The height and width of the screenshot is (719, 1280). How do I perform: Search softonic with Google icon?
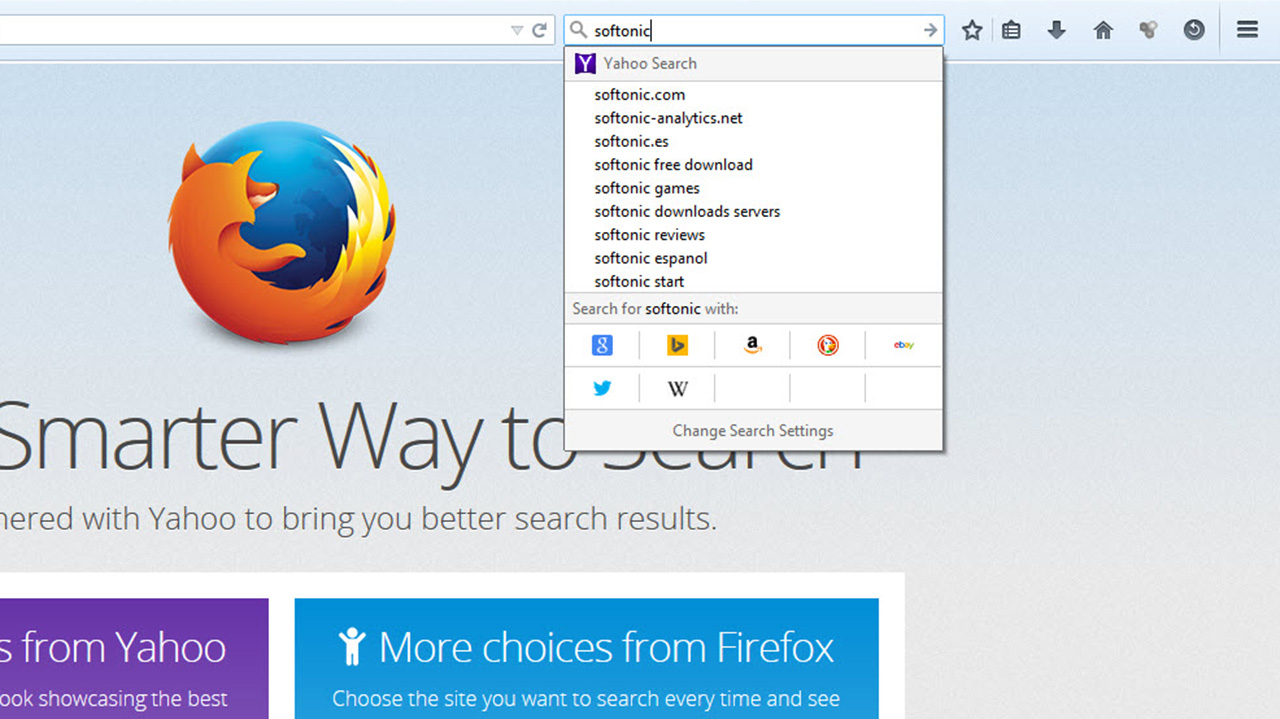(602, 345)
